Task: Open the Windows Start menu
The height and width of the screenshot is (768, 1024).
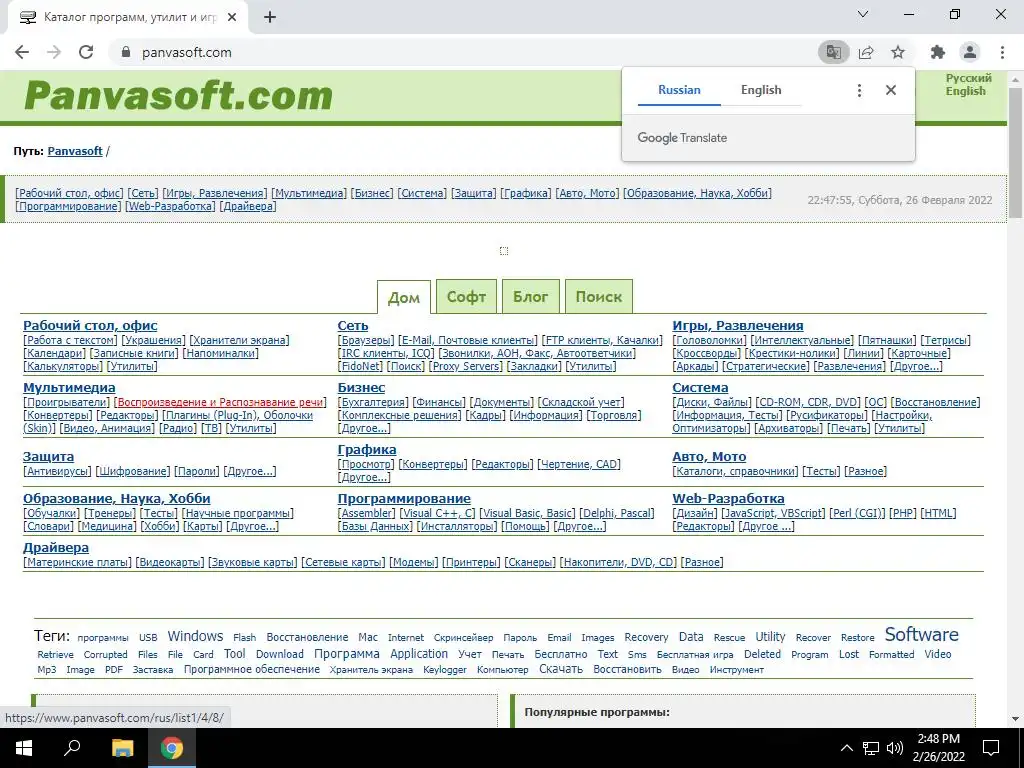Action: point(24,748)
